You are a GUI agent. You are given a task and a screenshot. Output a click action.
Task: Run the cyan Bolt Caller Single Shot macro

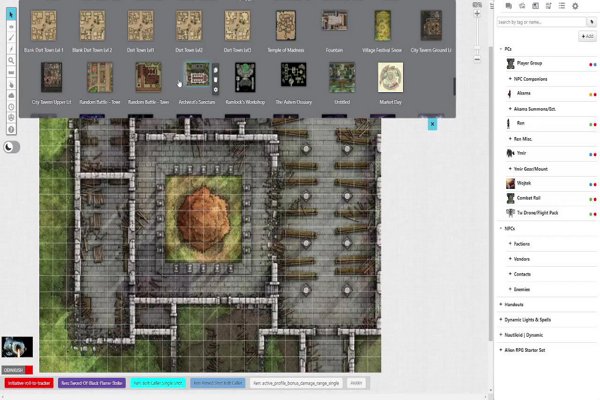click(x=158, y=383)
